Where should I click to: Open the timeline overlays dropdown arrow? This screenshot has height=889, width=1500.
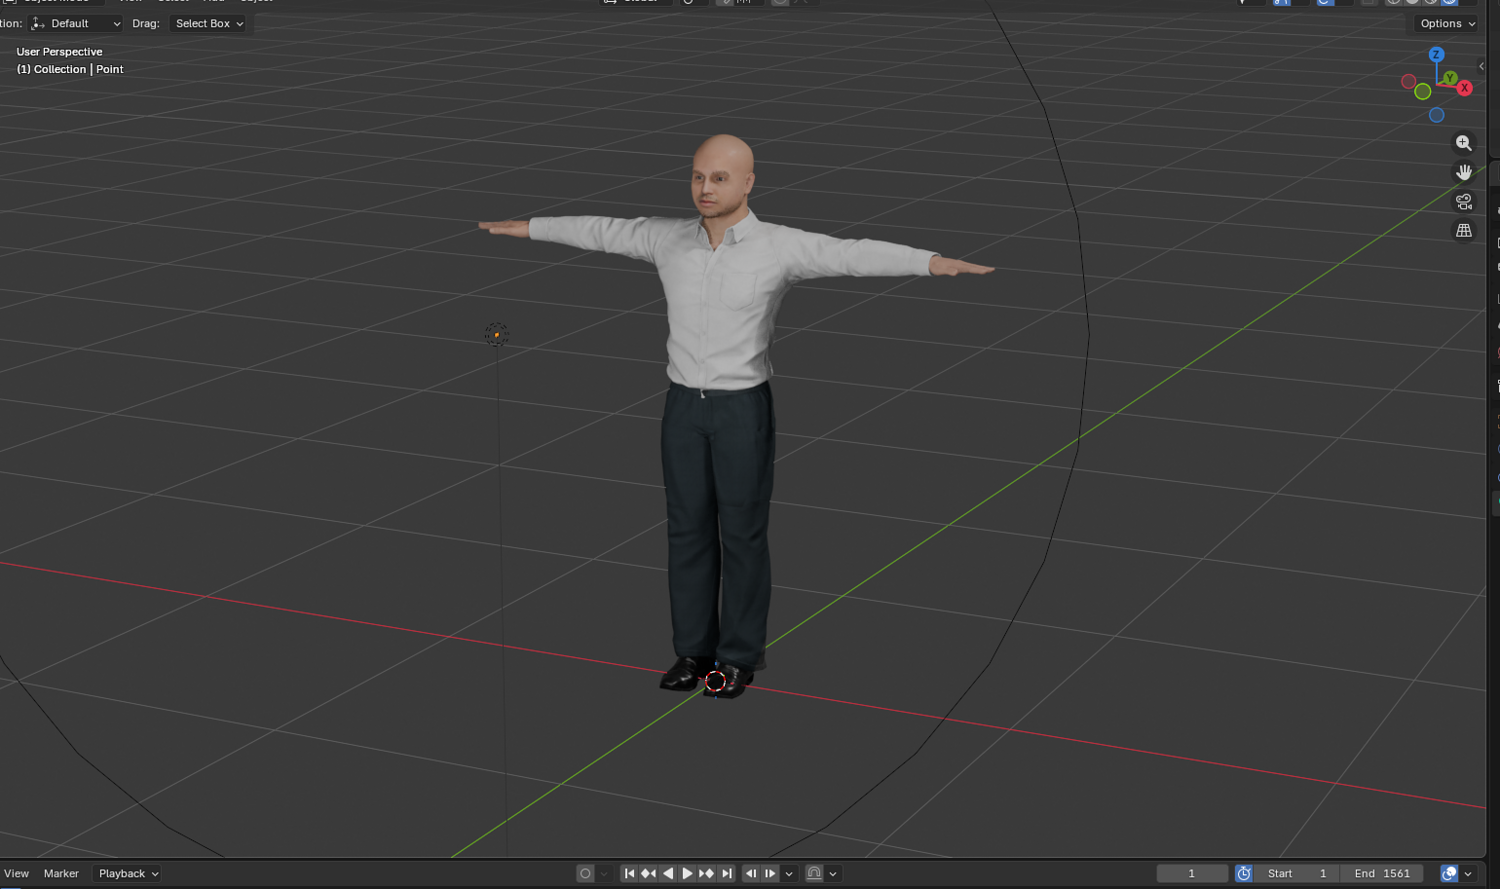pos(1468,873)
